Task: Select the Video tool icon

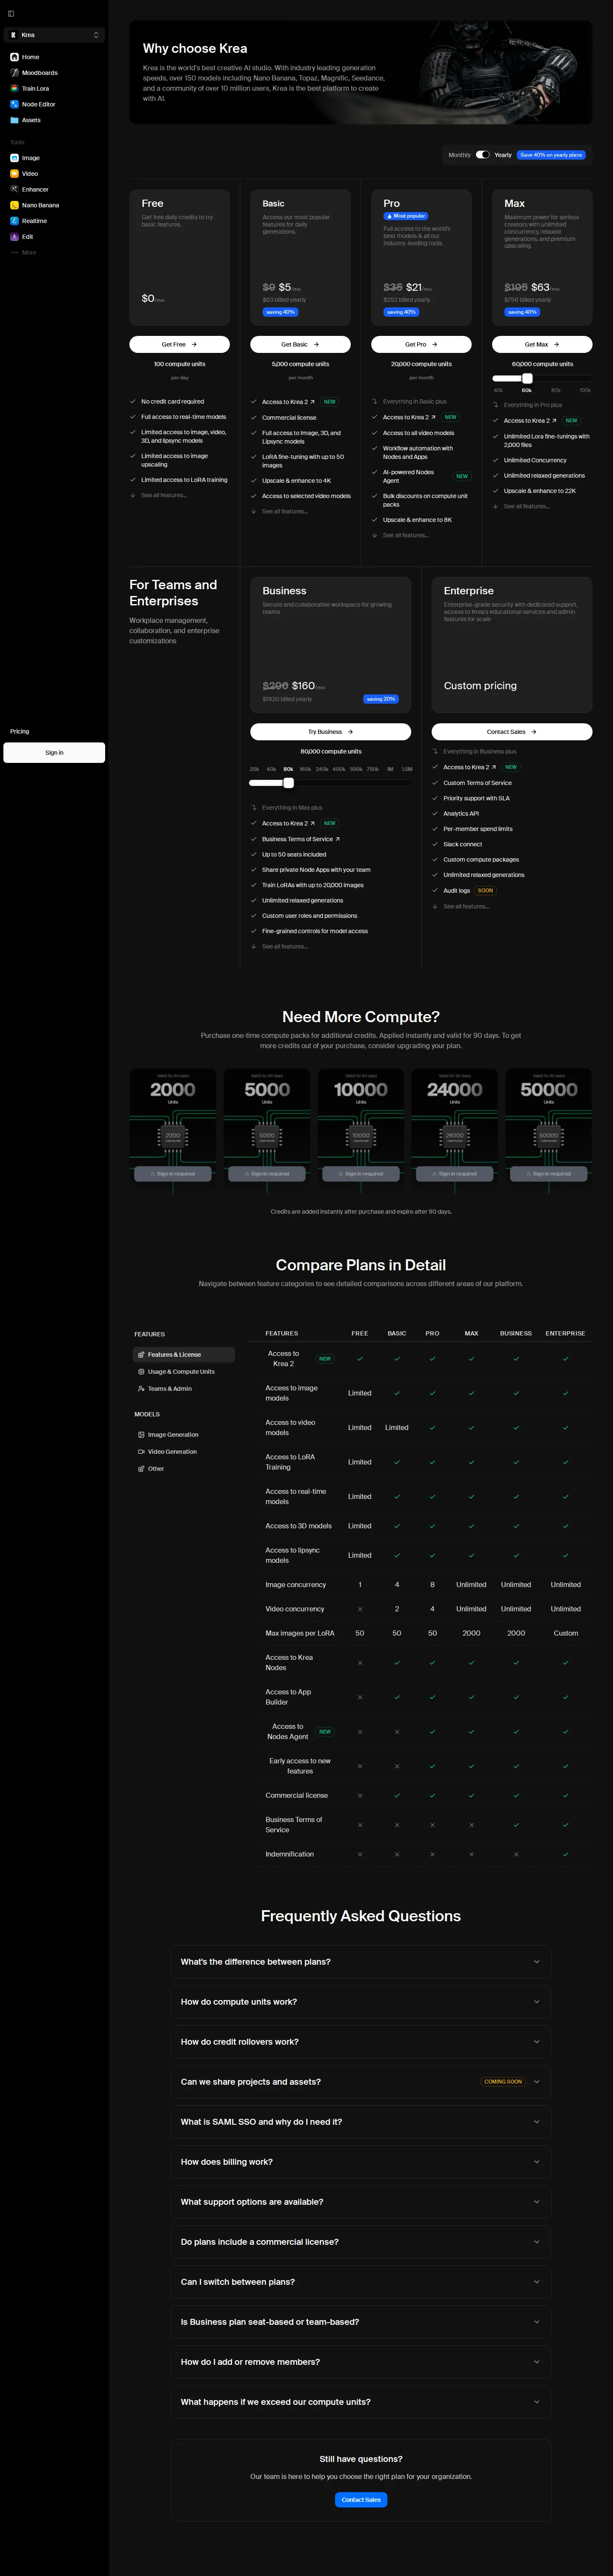Action: [x=14, y=174]
